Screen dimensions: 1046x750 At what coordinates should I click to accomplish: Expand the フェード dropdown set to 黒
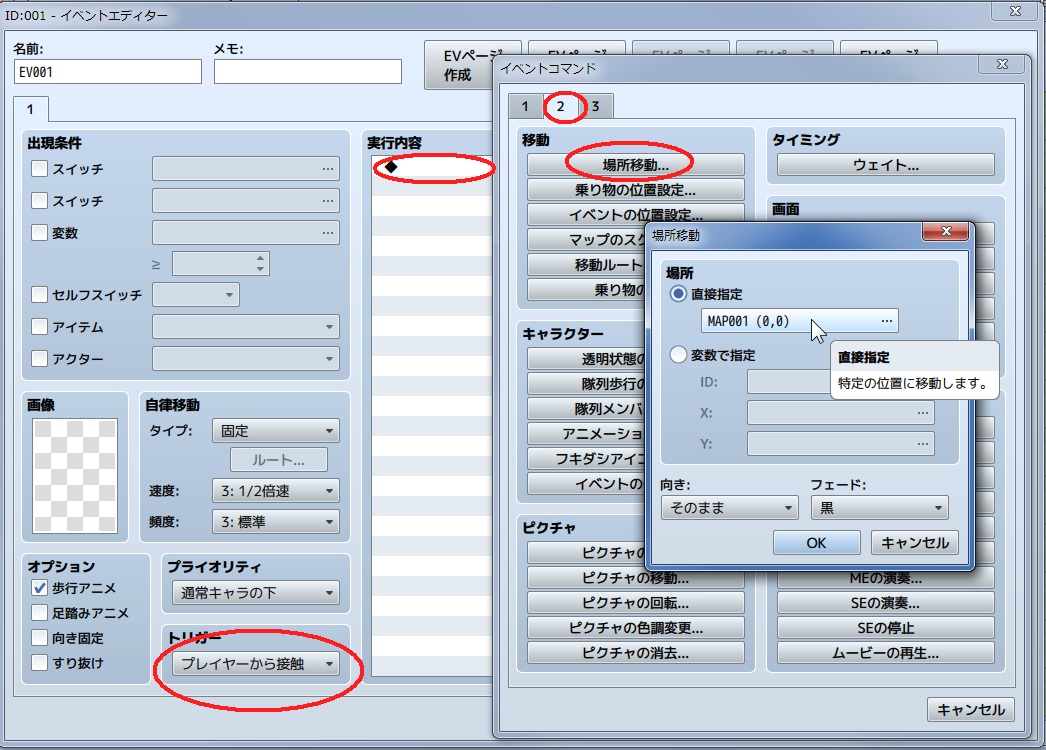(879, 508)
